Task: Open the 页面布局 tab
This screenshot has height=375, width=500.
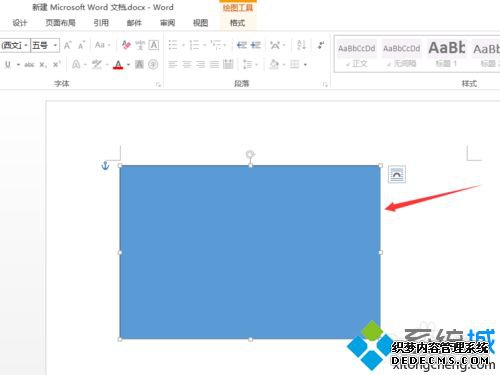Action: (60, 23)
